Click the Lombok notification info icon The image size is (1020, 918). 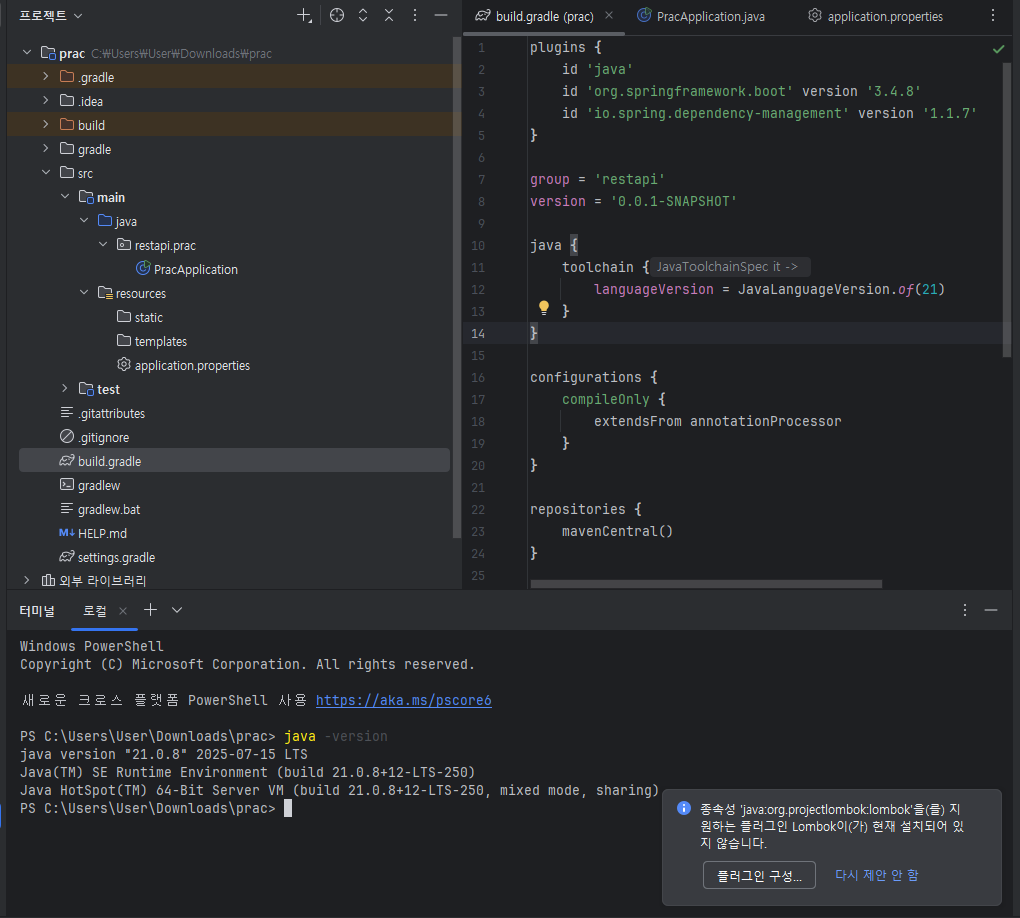tap(684, 808)
